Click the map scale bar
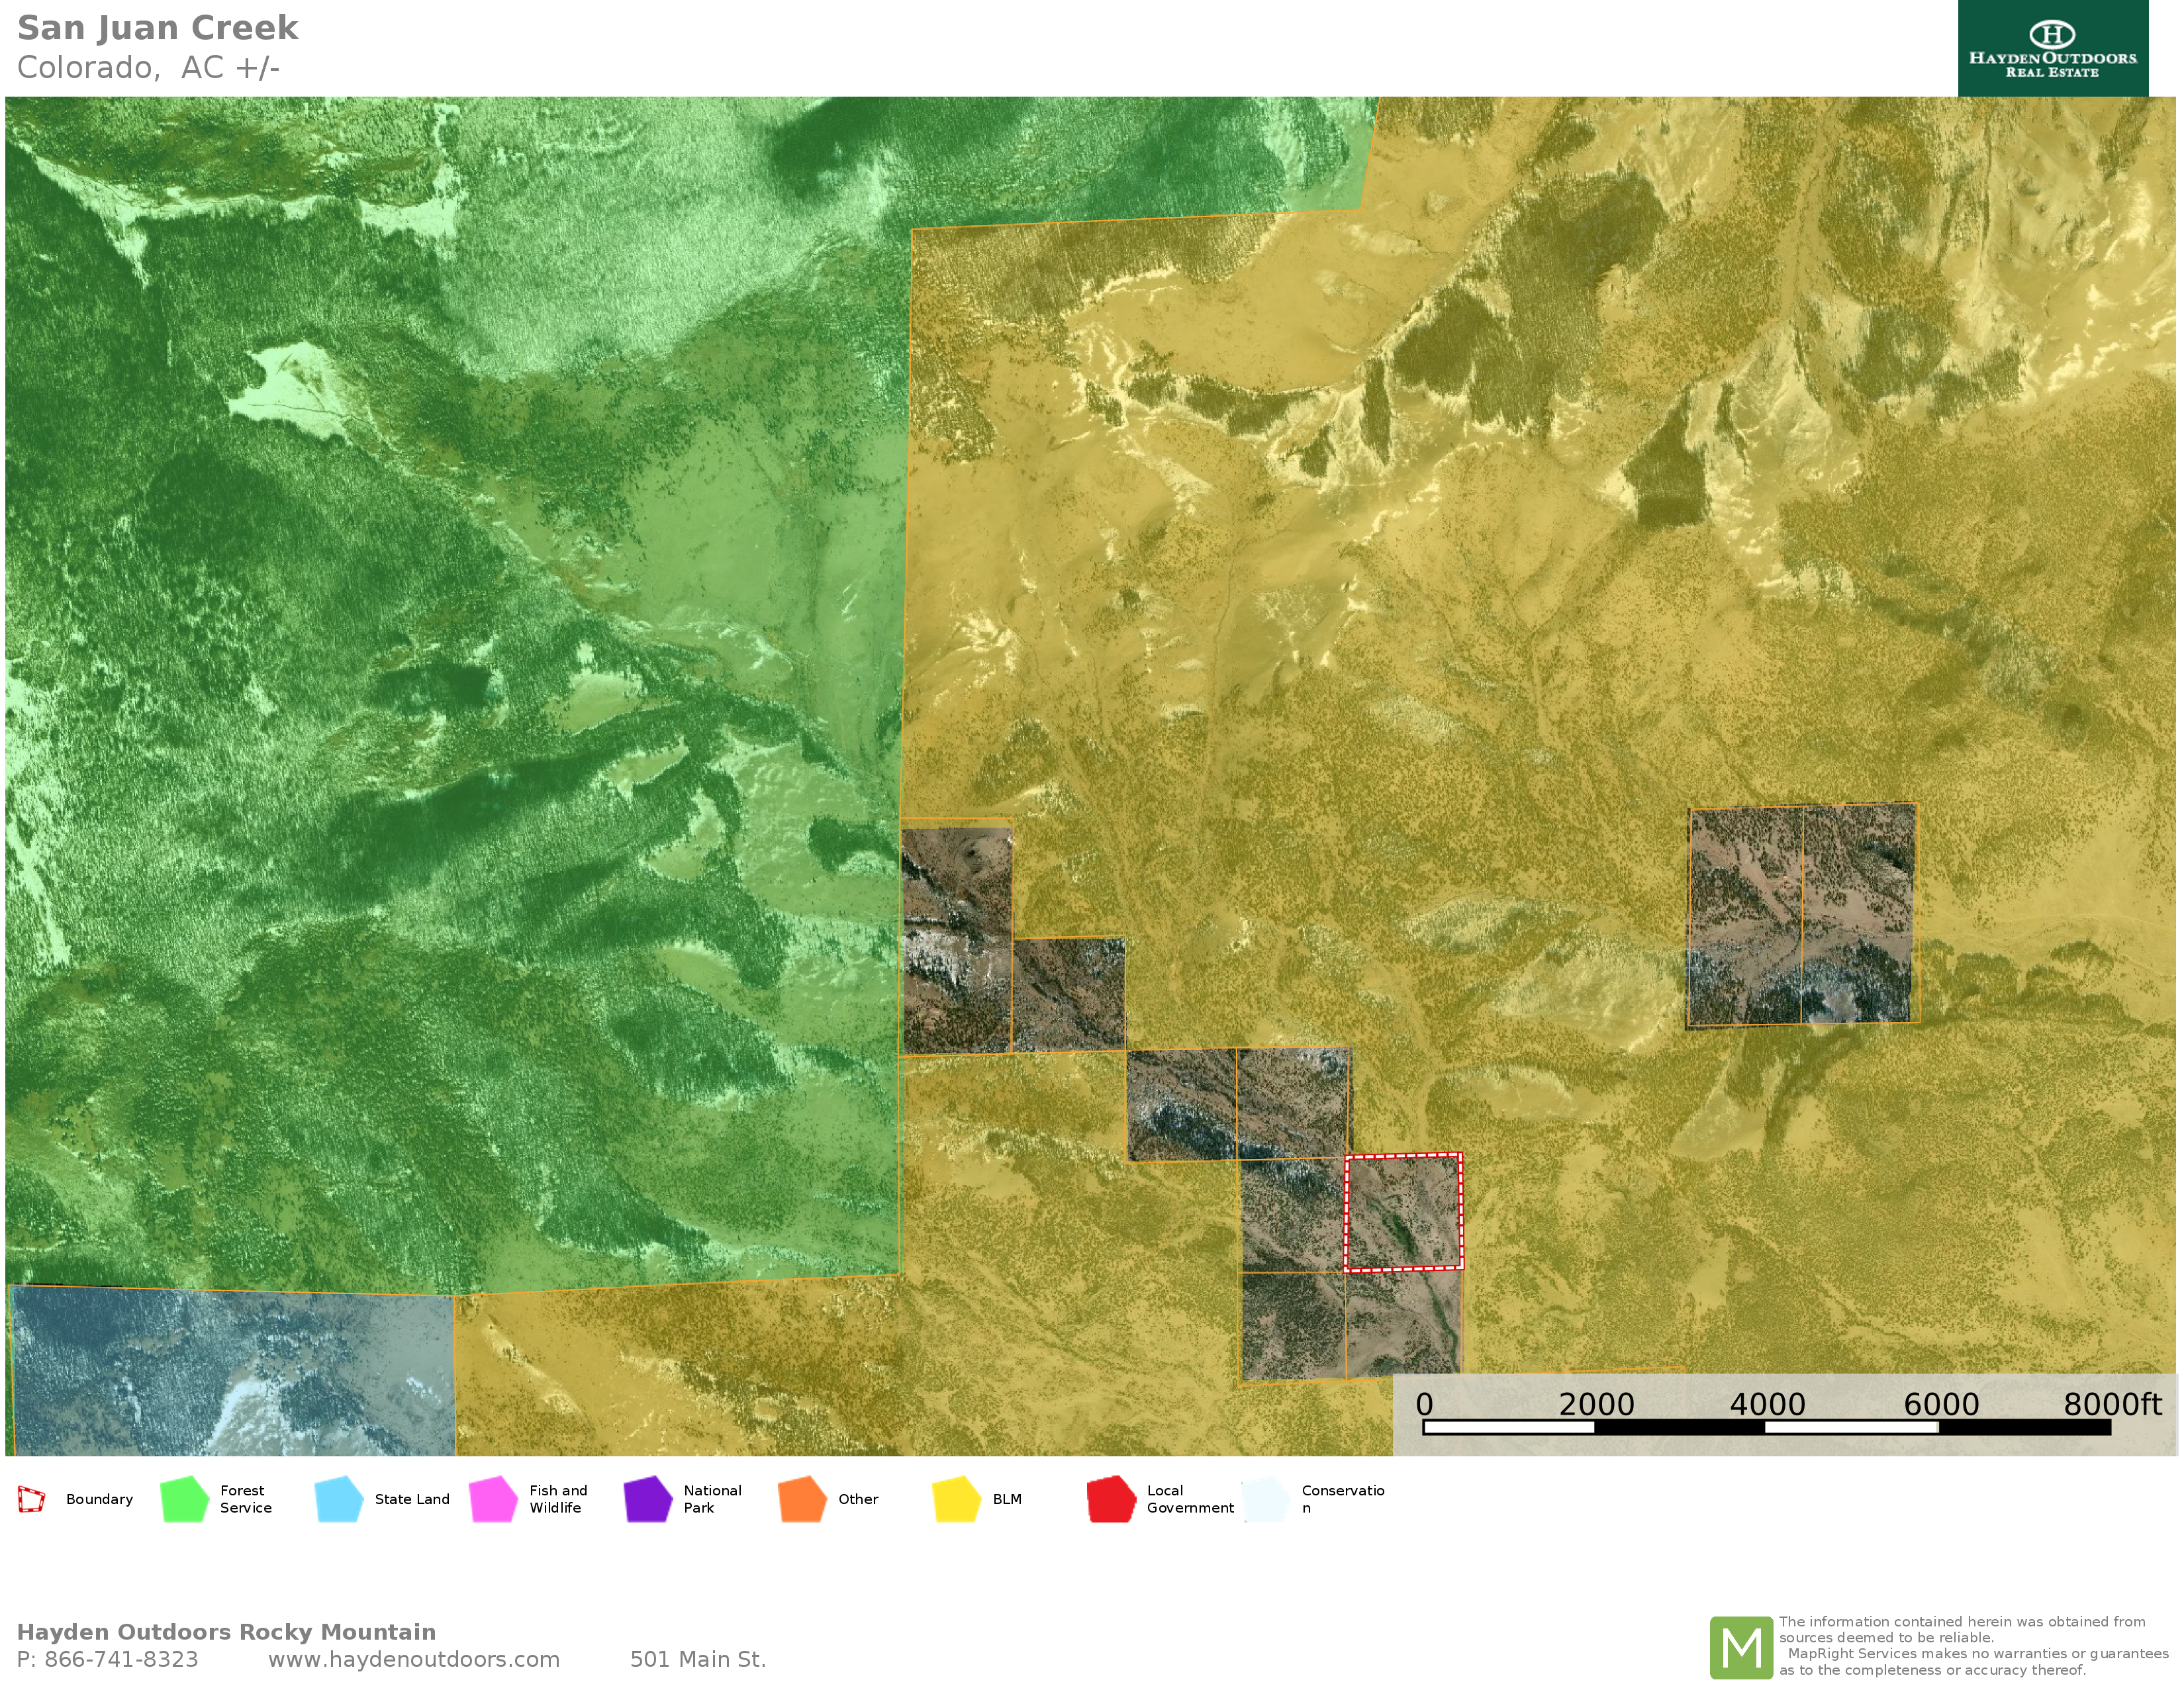 (1766, 1428)
